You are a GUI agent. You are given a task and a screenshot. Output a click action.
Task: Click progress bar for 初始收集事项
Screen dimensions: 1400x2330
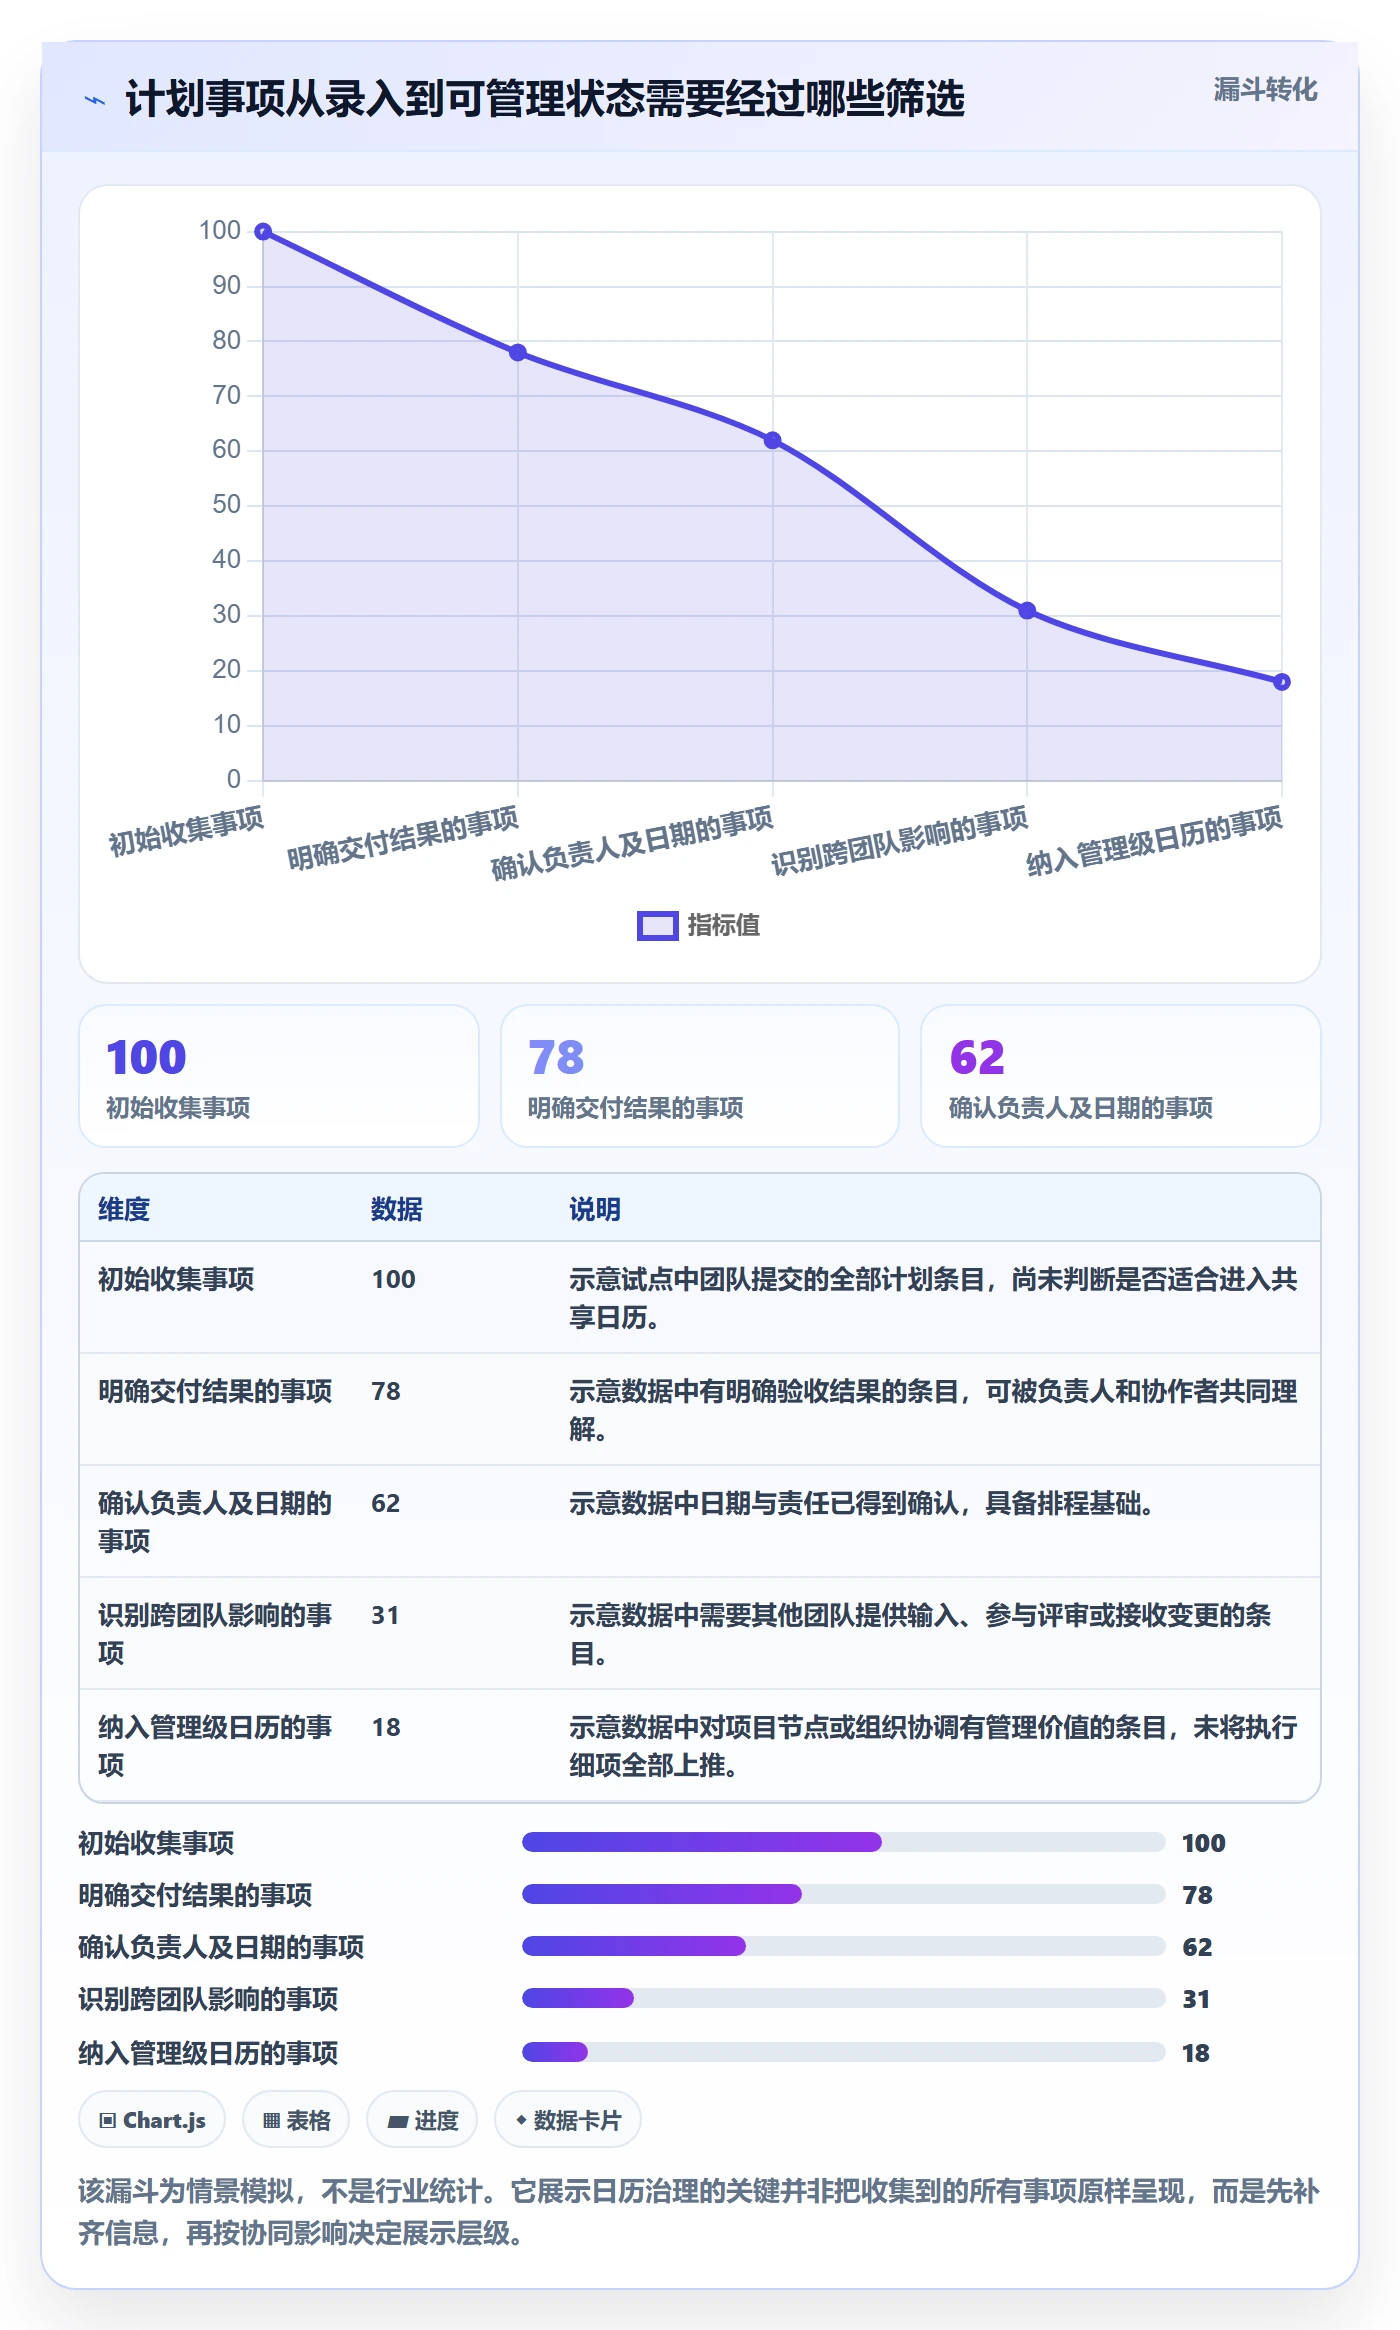click(x=844, y=1842)
